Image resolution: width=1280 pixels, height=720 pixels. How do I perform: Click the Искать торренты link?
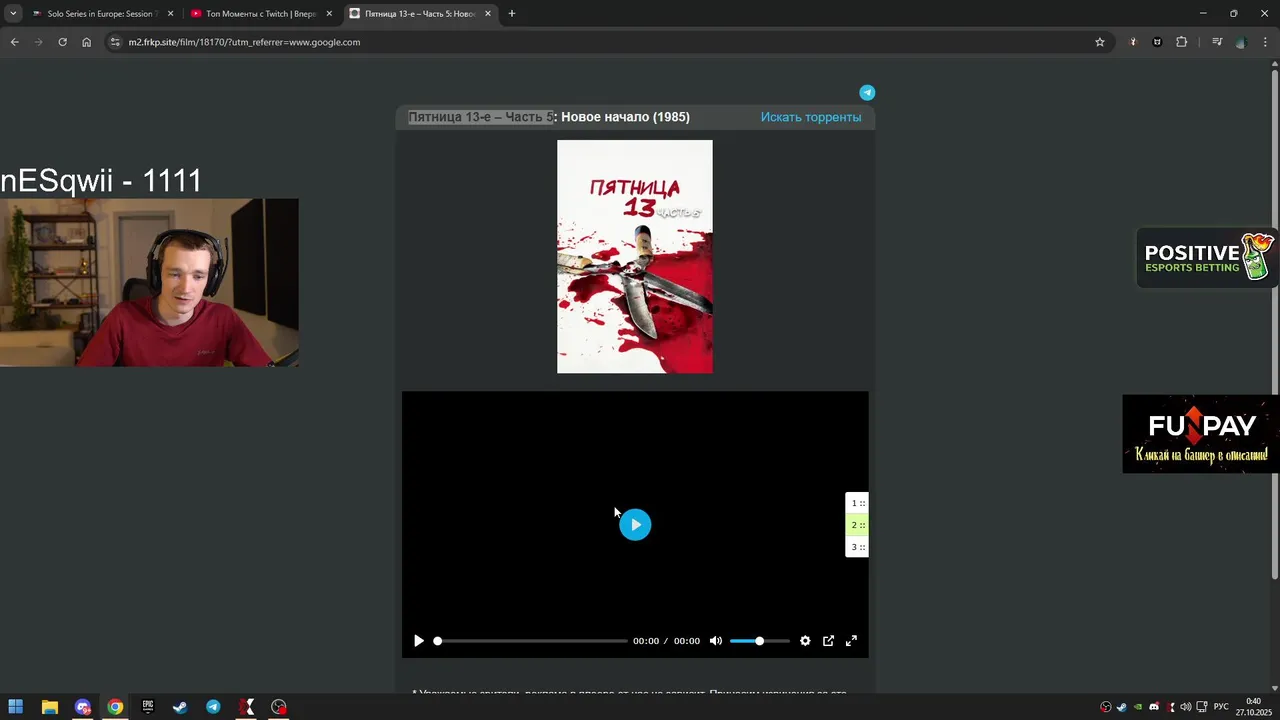point(810,117)
